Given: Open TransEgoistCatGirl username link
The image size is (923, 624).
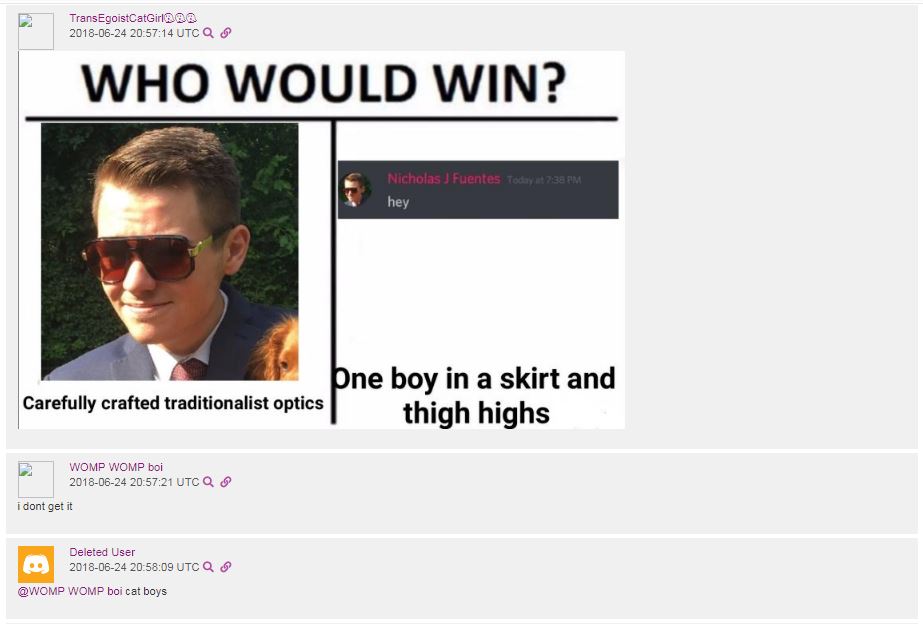Looking at the screenshot, I should pos(133,18).
